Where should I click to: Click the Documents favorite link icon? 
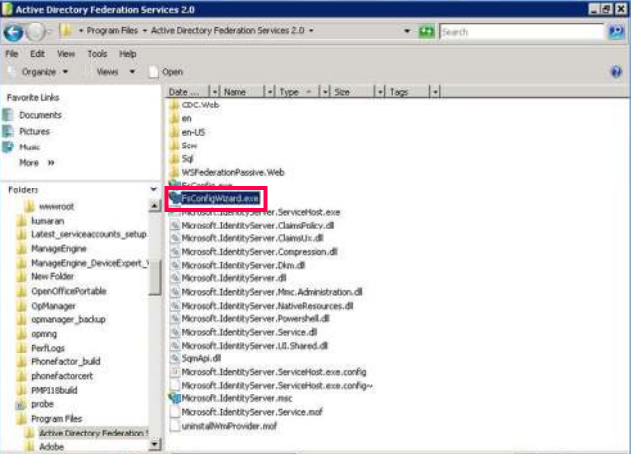point(8,115)
